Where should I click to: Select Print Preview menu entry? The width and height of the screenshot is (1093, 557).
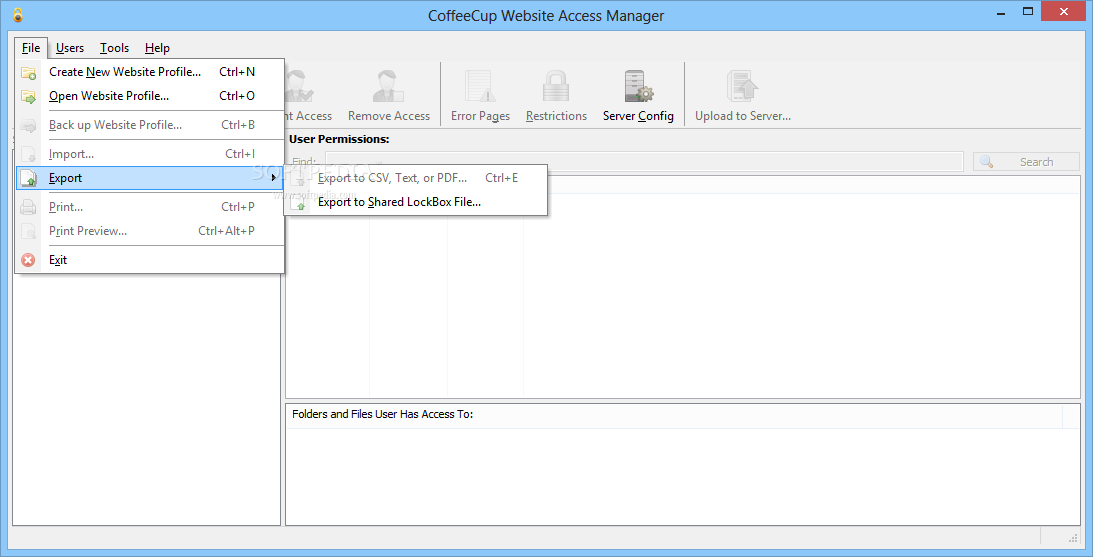(x=149, y=231)
